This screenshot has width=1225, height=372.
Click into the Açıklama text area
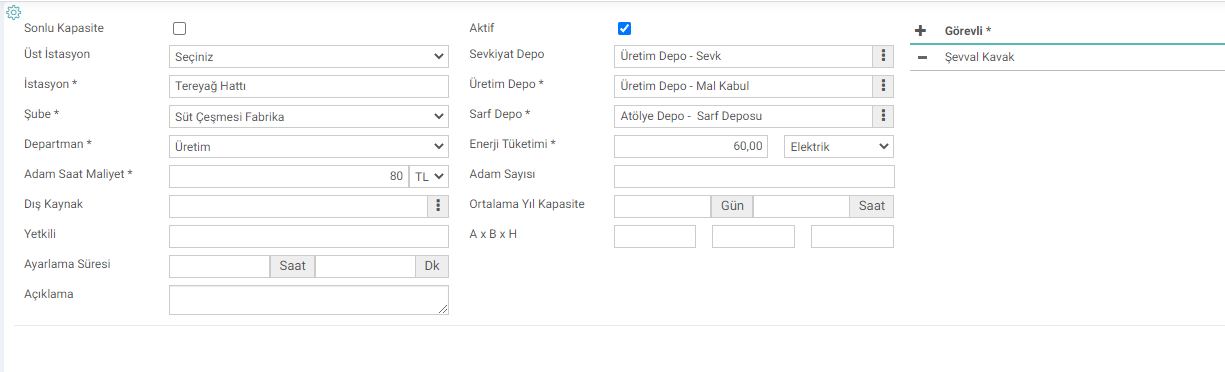click(309, 300)
